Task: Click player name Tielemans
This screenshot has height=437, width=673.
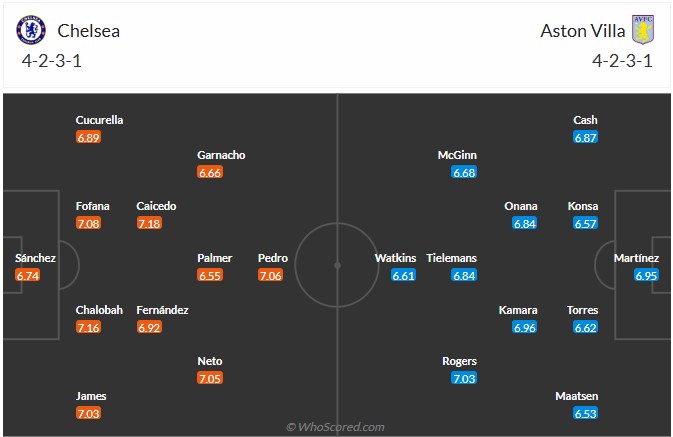Action: click(451, 258)
